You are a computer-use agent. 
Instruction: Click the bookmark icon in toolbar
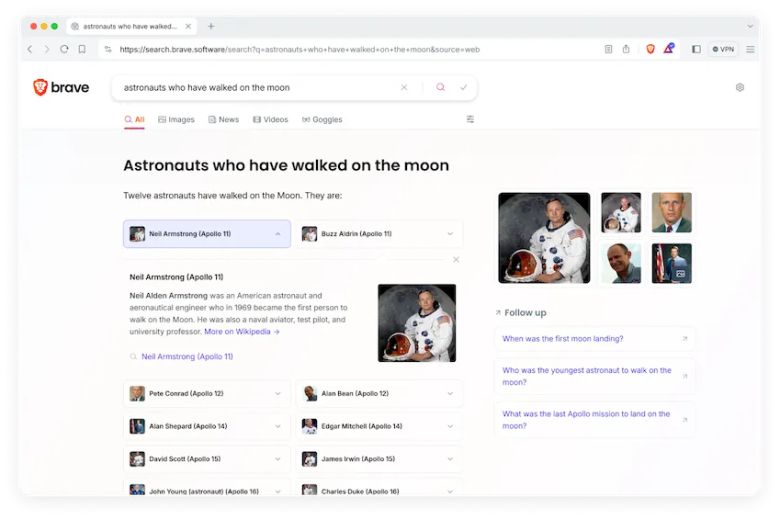coord(82,49)
